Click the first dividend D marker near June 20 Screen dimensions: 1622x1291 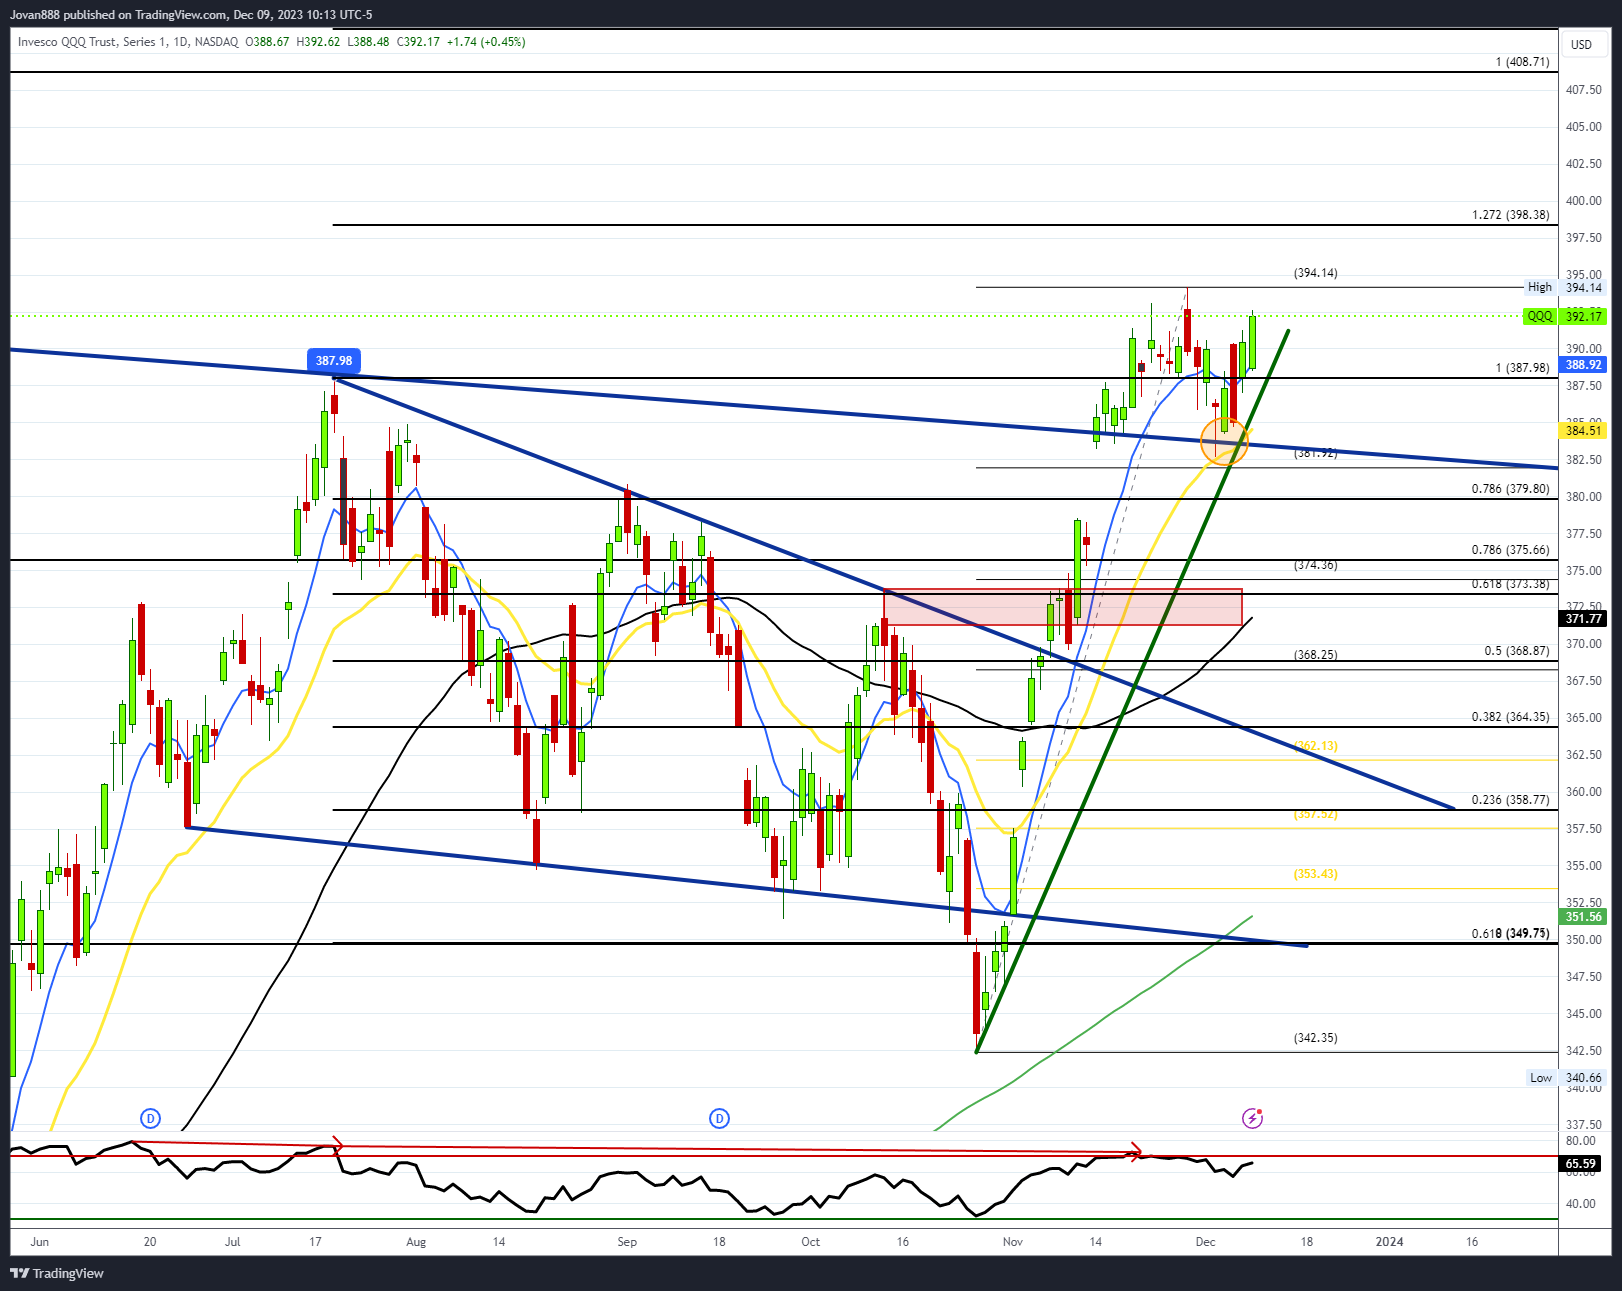coord(150,1118)
